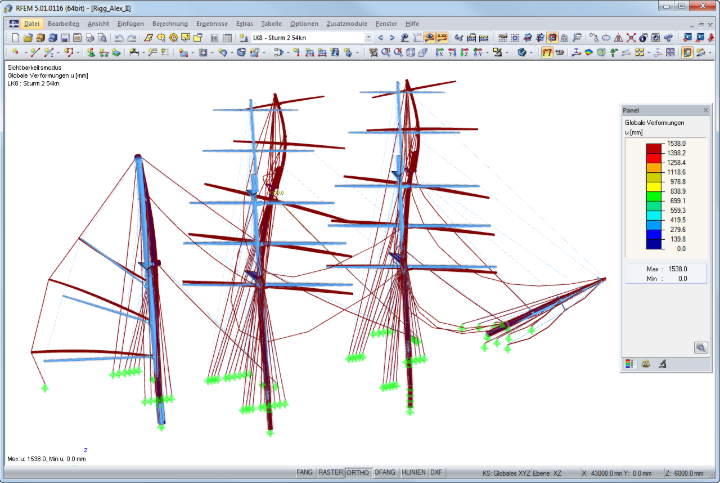Open the Bearbeiten menu
This screenshot has height=483, width=720.
(x=63, y=23)
